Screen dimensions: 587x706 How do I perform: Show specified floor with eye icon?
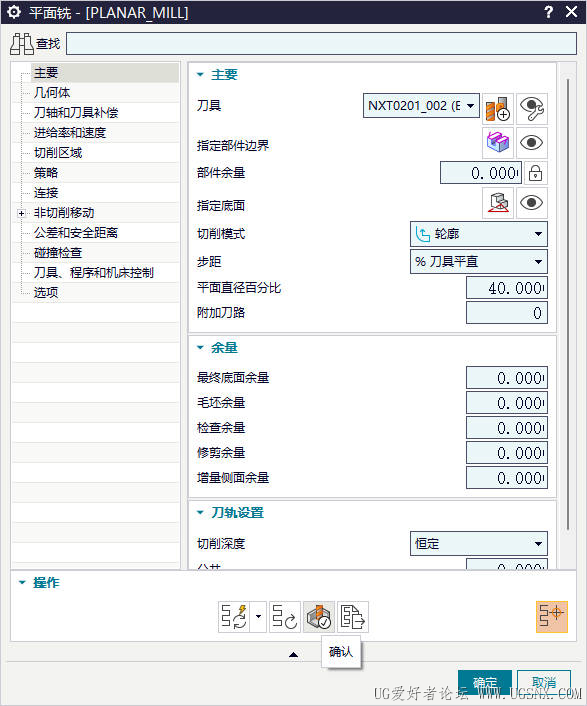(x=532, y=203)
